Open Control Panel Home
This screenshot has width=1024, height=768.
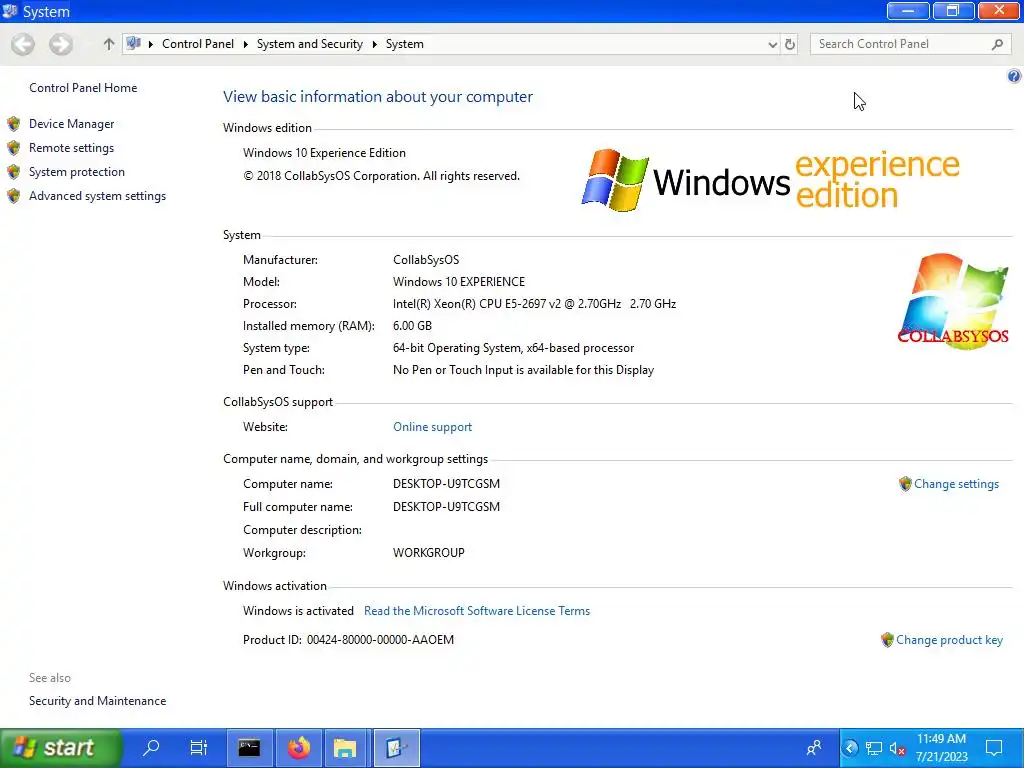(83, 88)
